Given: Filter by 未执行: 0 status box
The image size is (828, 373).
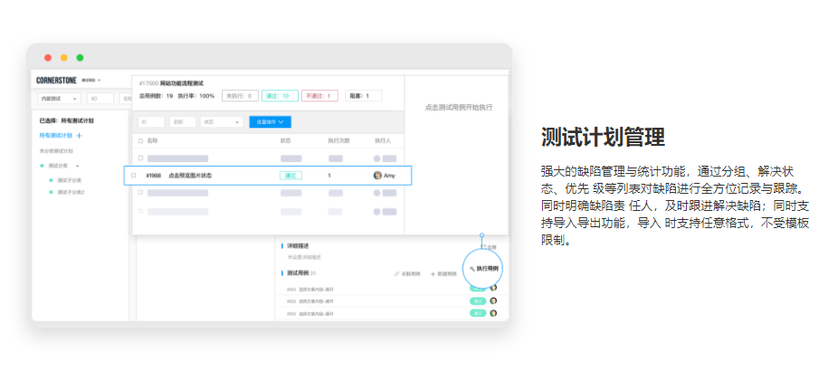Looking at the screenshot, I should point(240,96).
